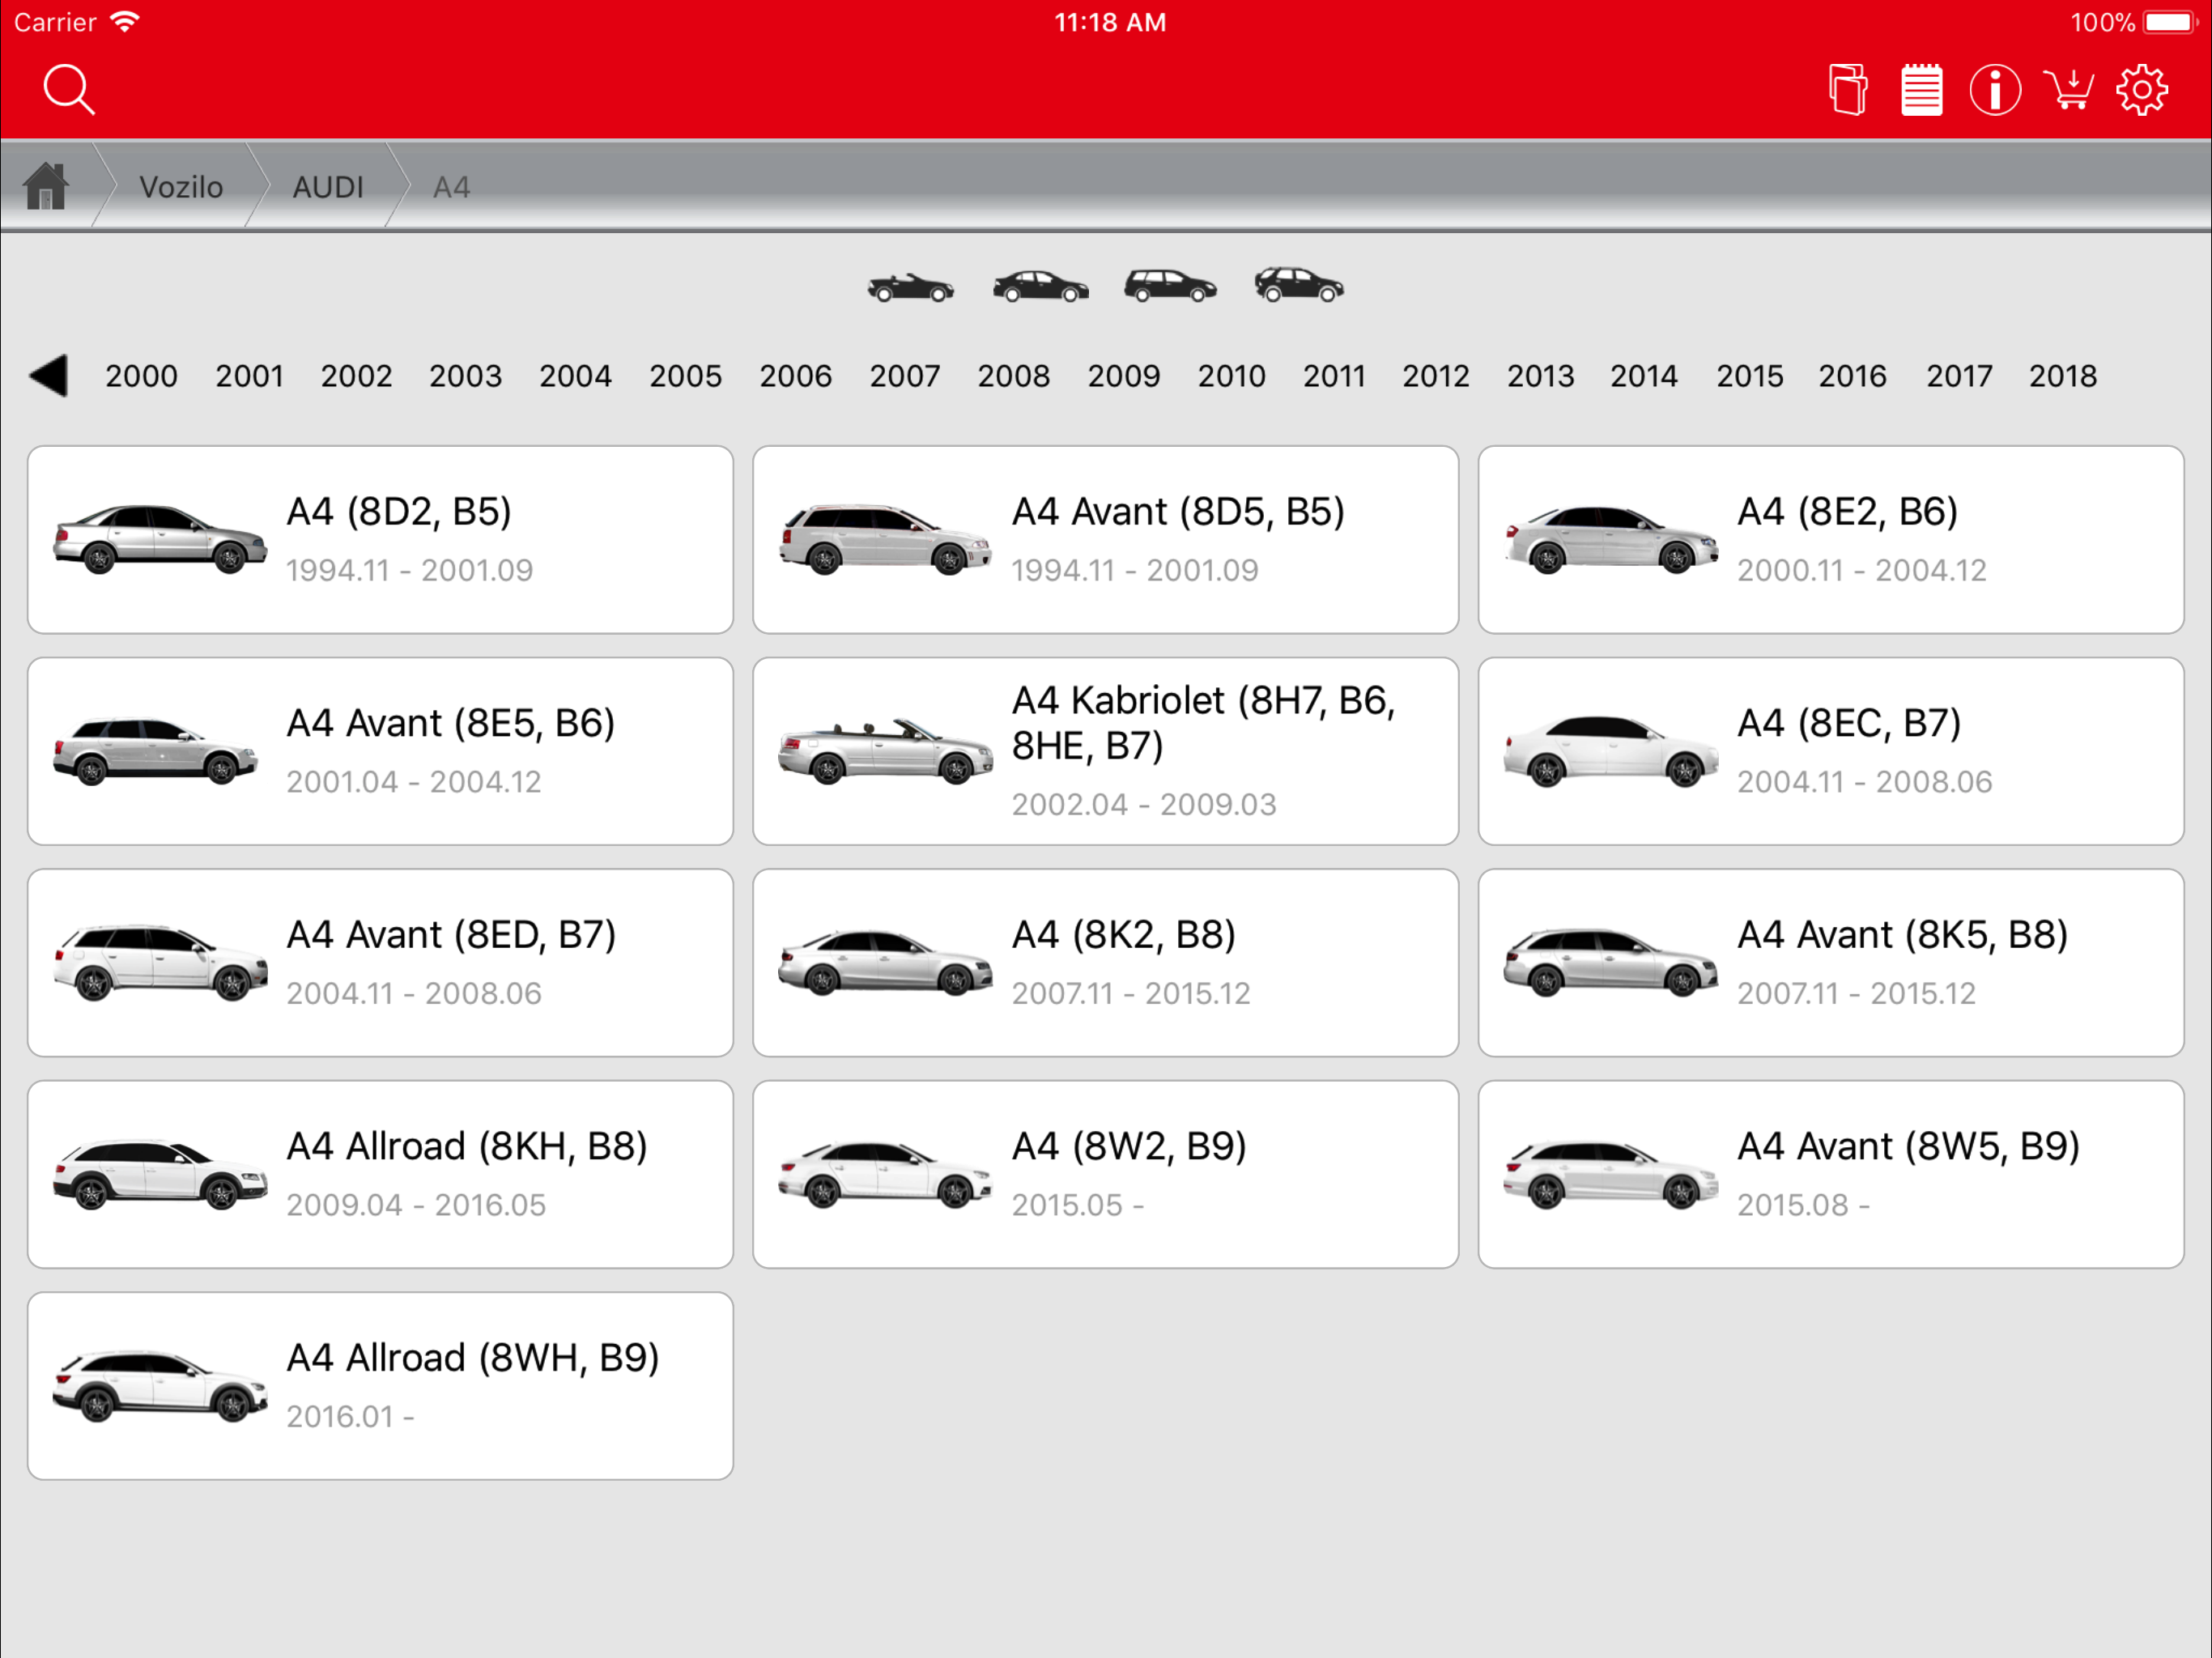The image size is (2212, 1658).
Task: Open the search magnifier icon
Action: click(68, 90)
